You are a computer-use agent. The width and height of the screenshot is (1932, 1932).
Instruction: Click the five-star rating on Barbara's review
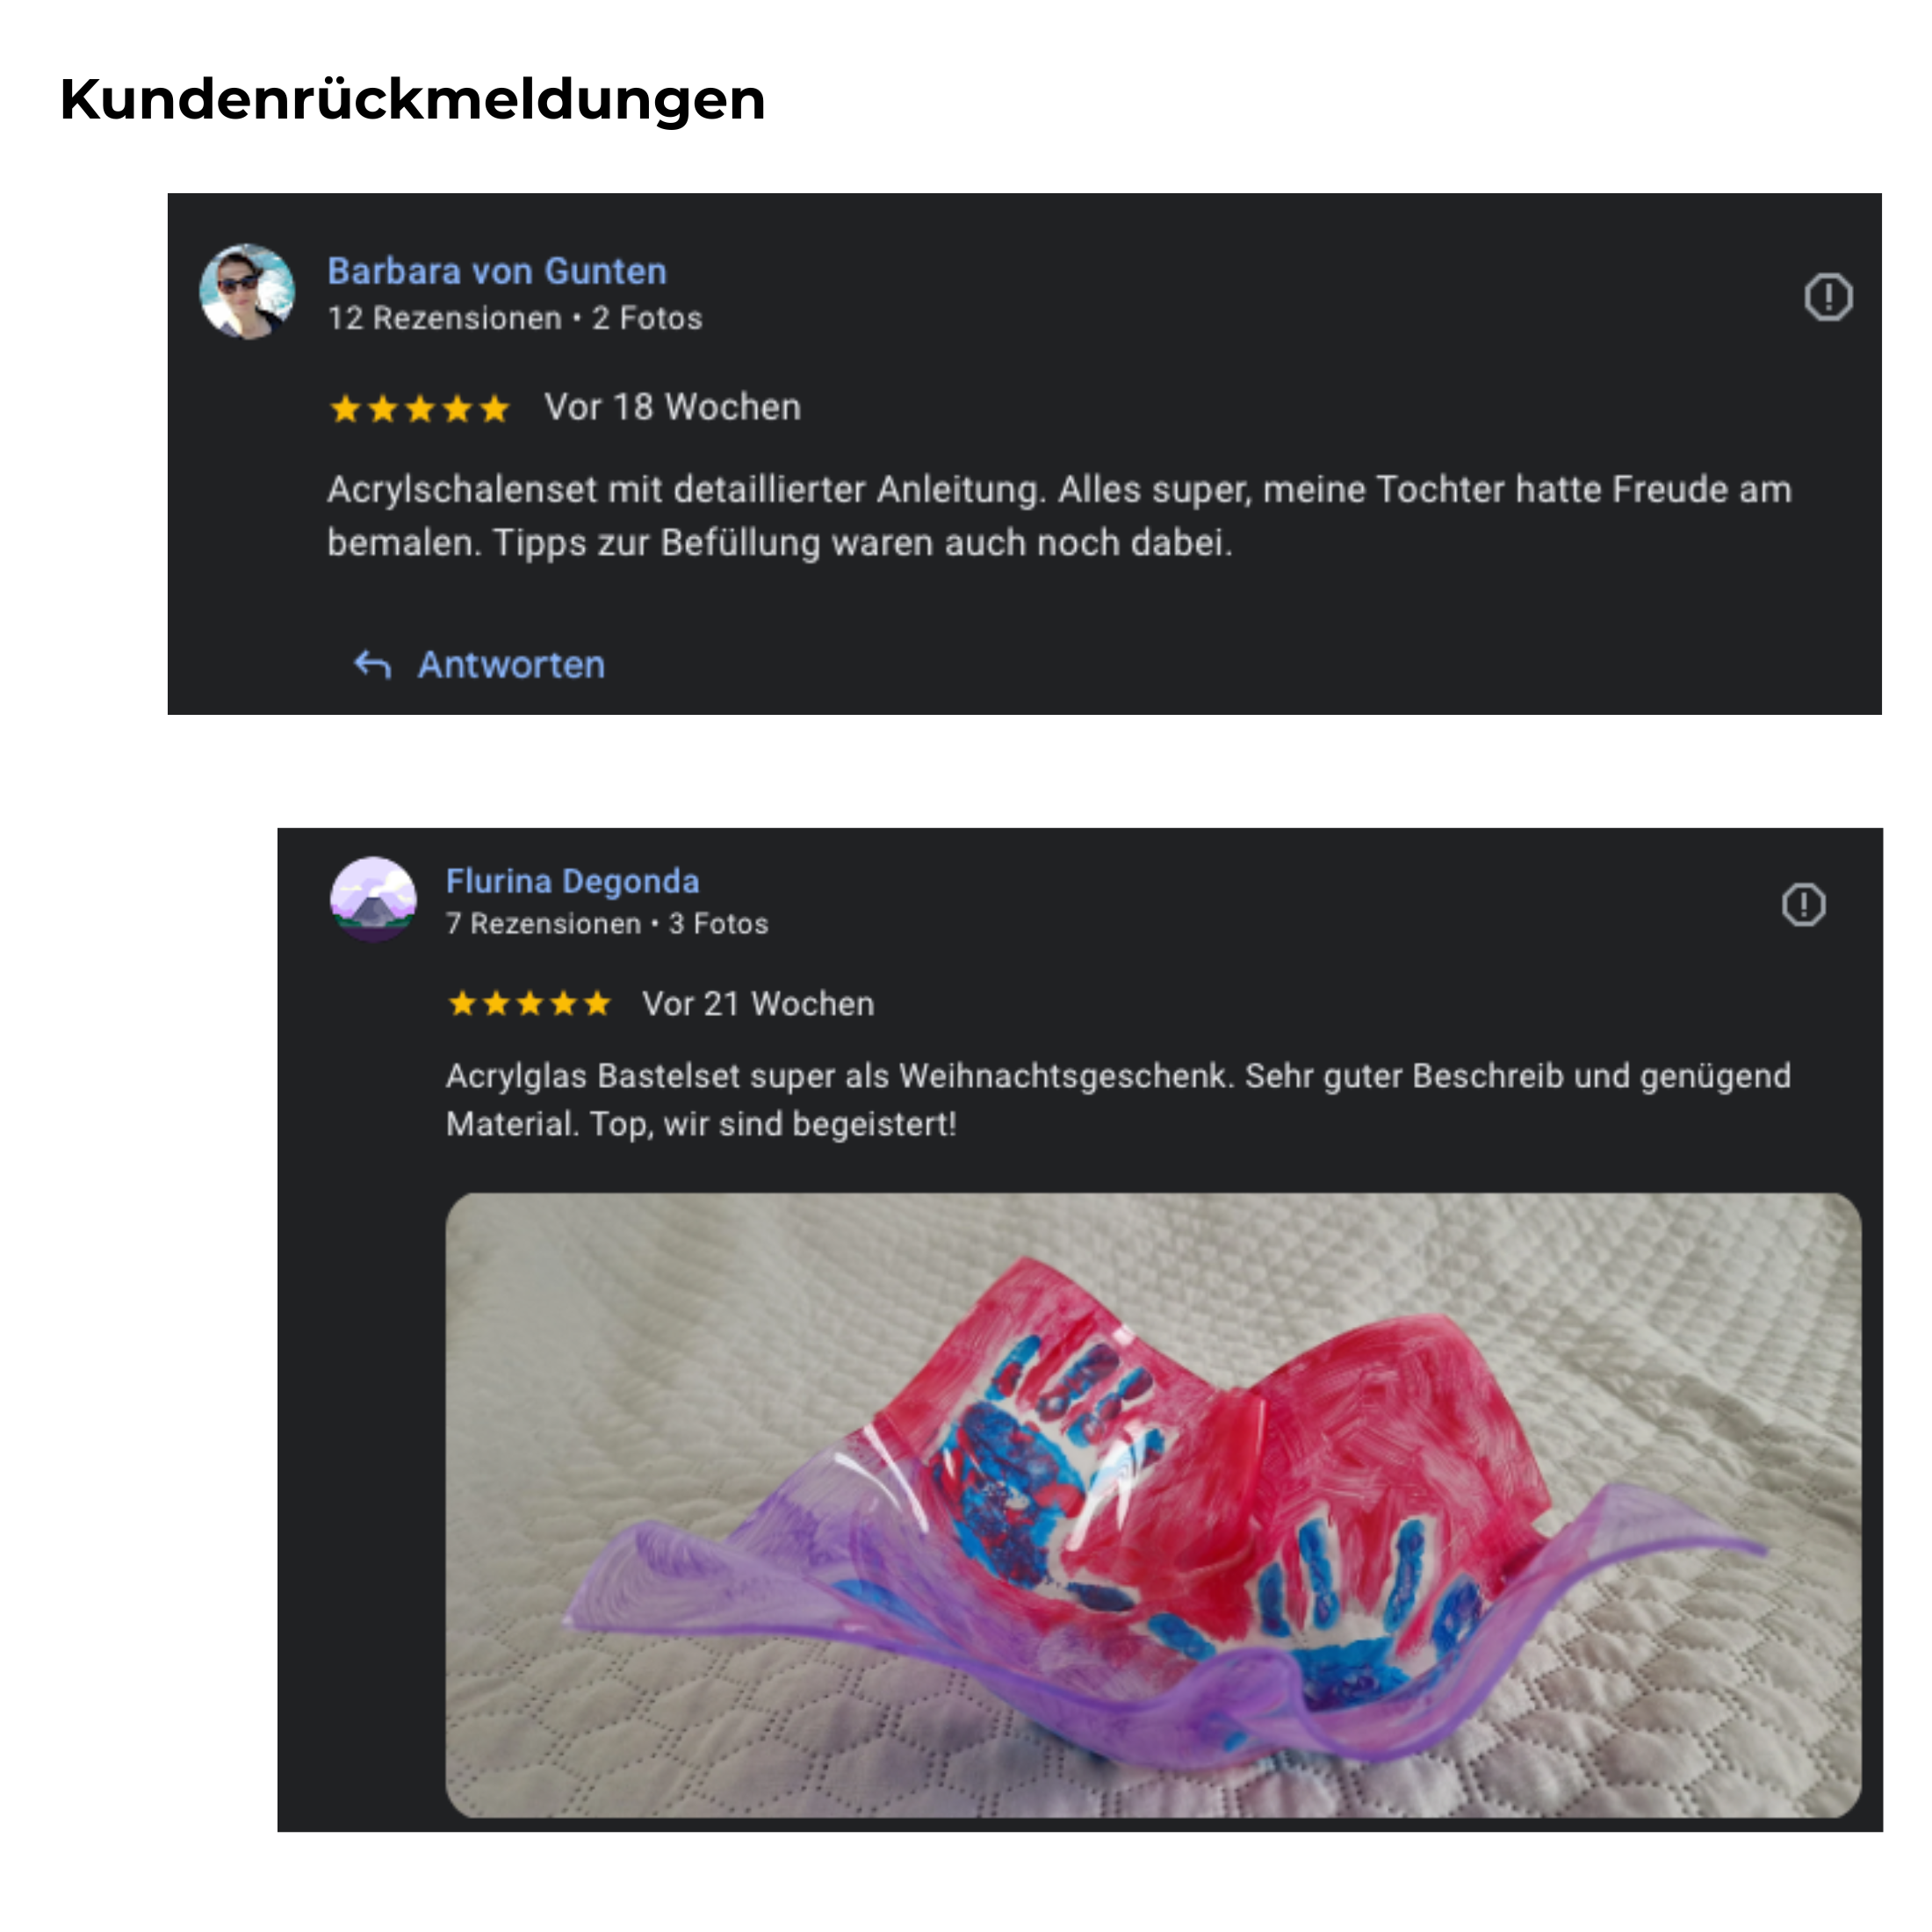coord(420,408)
